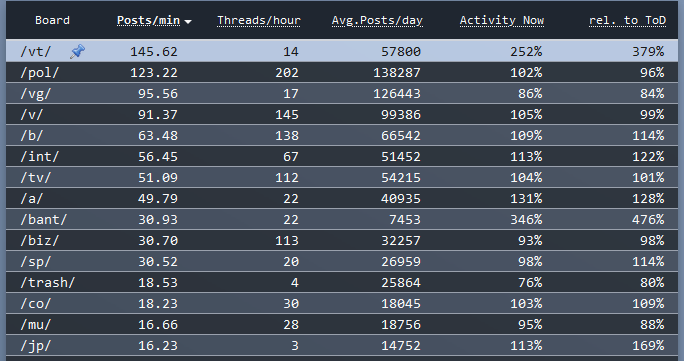684x361 pixels.
Task: Click the 56.45 posts/min value
Action: [x=158, y=157]
